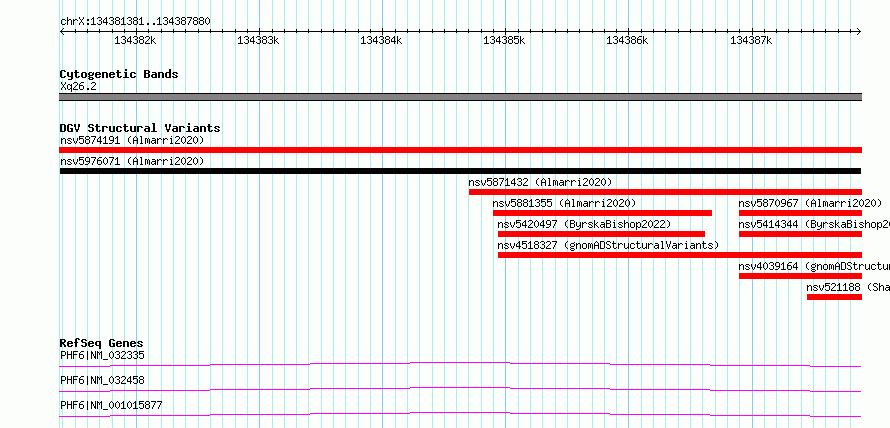890x428 pixels.
Task: Select the red bar under nsv5870967
Action: [800, 213]
